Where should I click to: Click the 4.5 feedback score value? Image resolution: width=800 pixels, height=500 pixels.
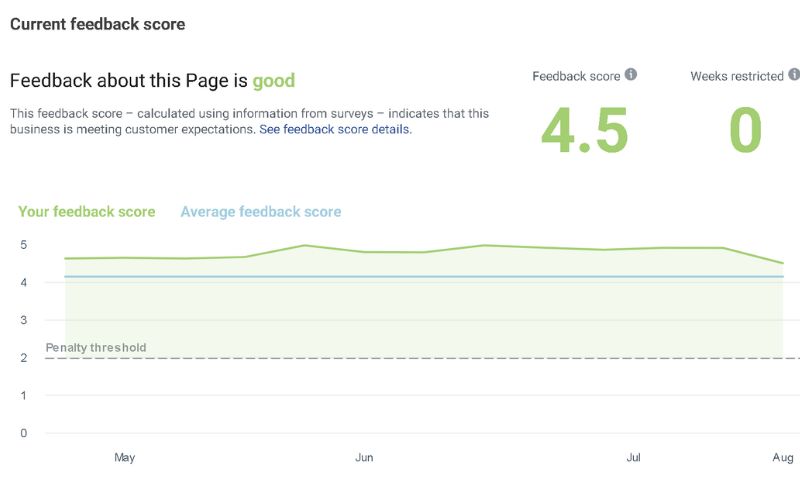585,130
